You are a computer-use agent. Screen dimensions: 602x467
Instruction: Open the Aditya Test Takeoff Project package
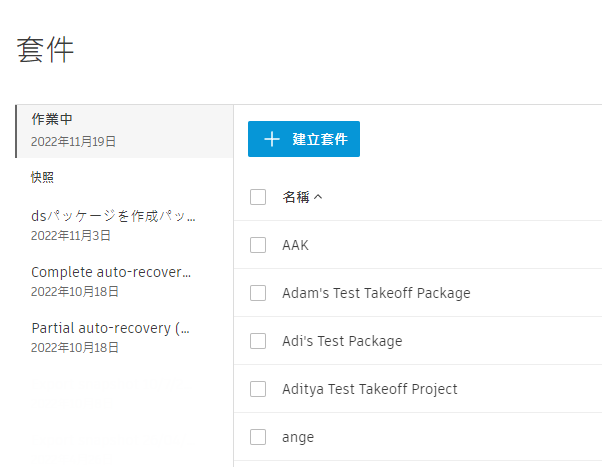369,389
